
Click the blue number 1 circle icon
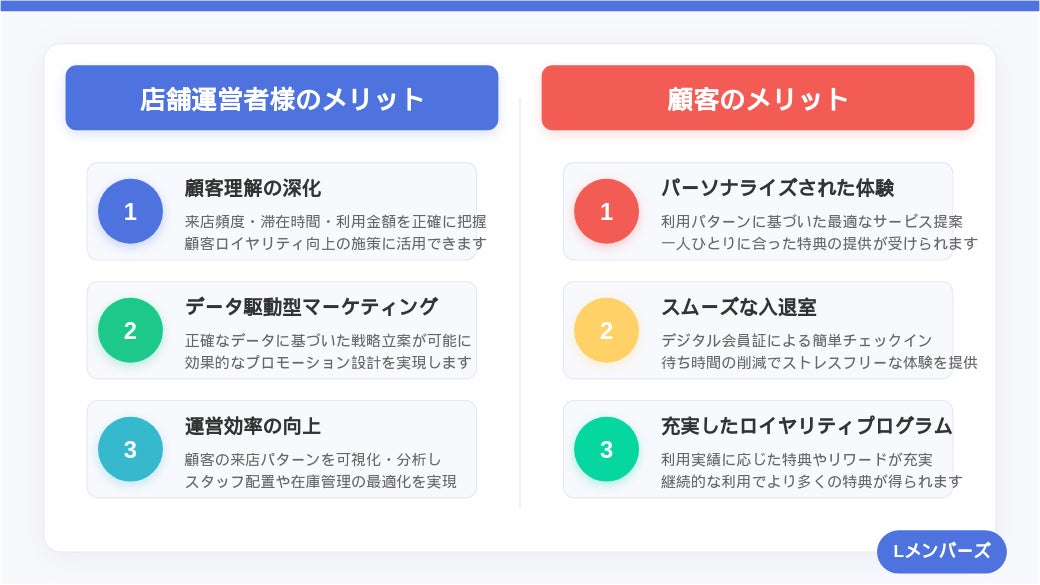(x=130, y=211)
